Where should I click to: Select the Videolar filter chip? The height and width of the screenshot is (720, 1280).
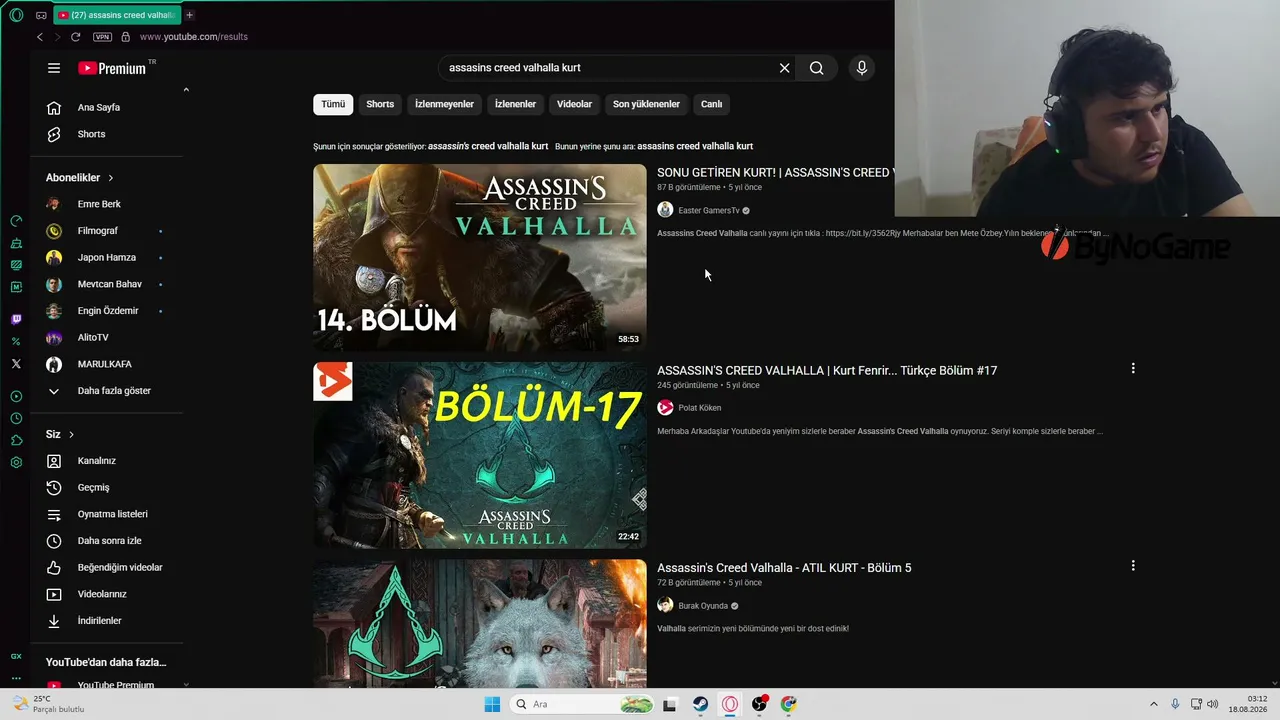pos(574,104)
